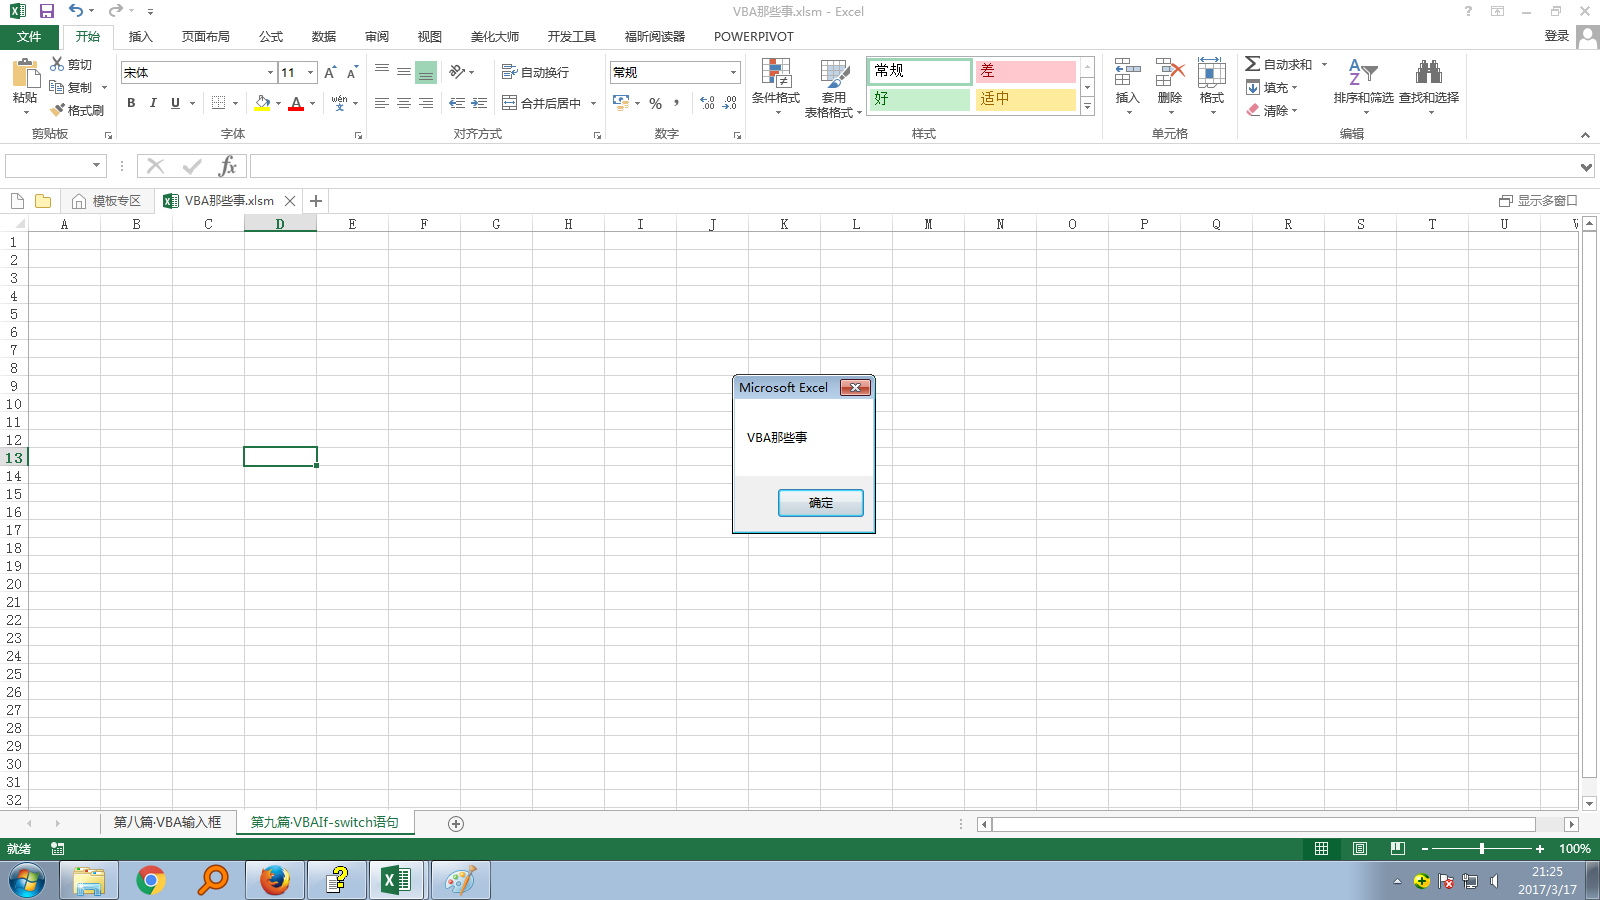Toggle underline formatting

[175, 103]
